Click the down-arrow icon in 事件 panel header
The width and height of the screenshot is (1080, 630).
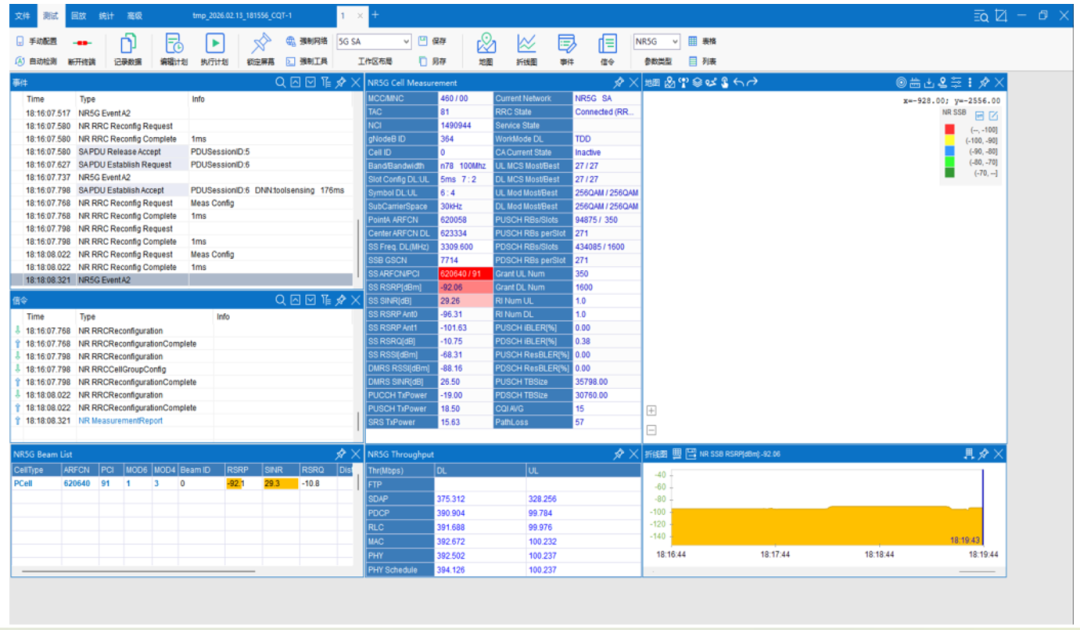[x=311, y=83]
